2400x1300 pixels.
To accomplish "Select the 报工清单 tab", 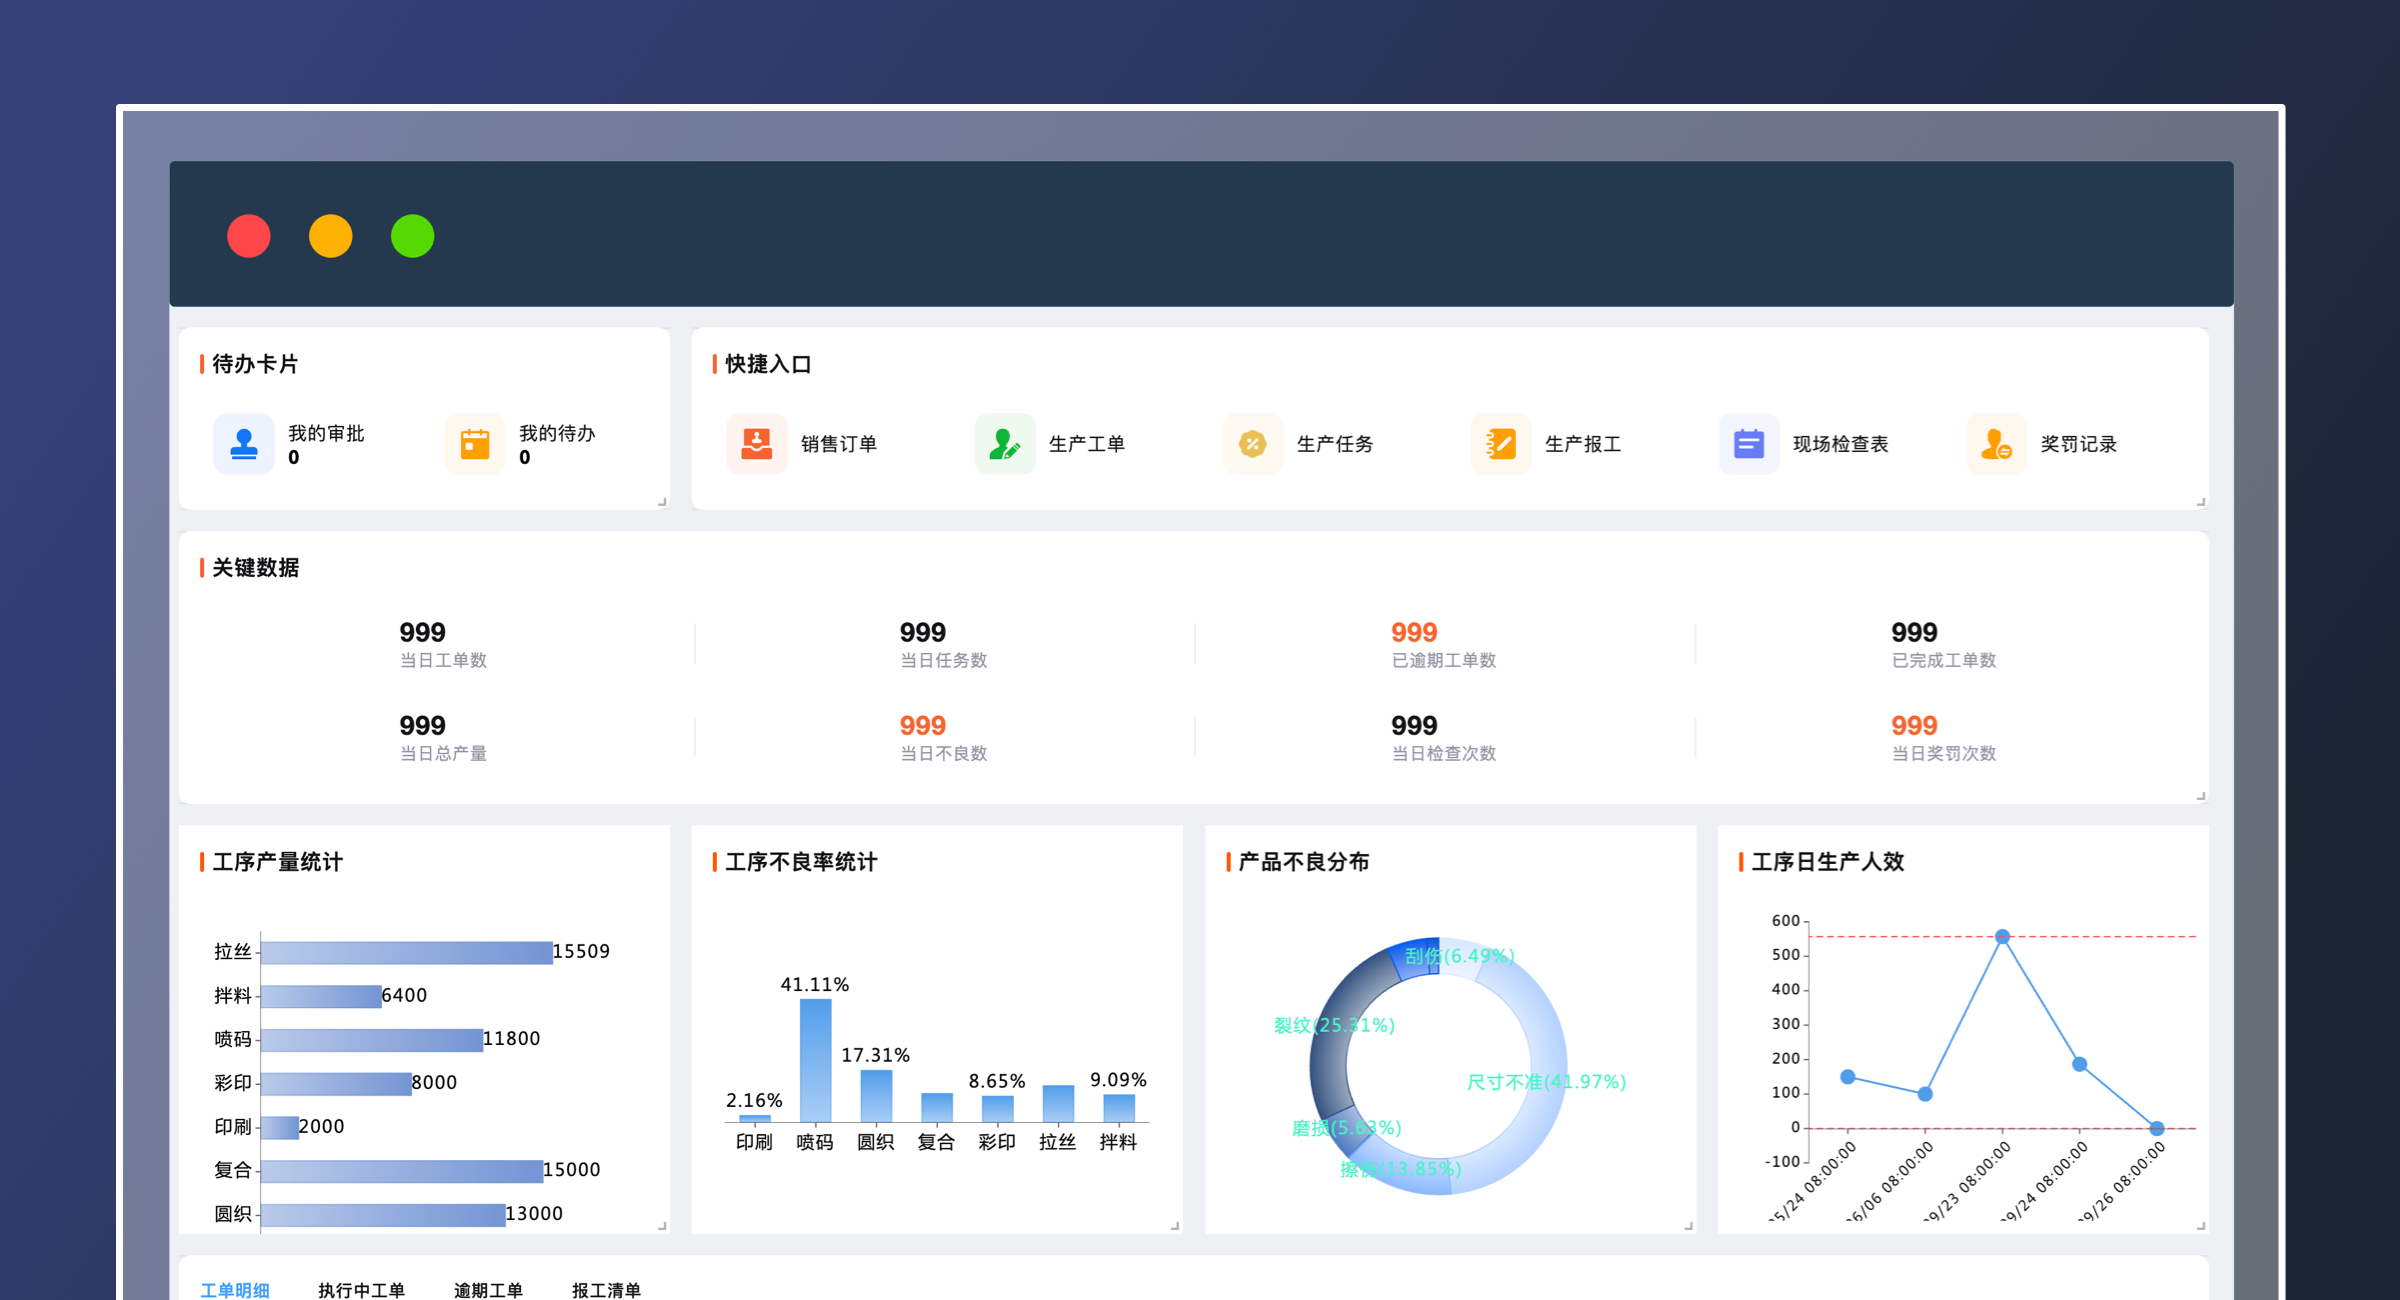I will [606, 1289].
